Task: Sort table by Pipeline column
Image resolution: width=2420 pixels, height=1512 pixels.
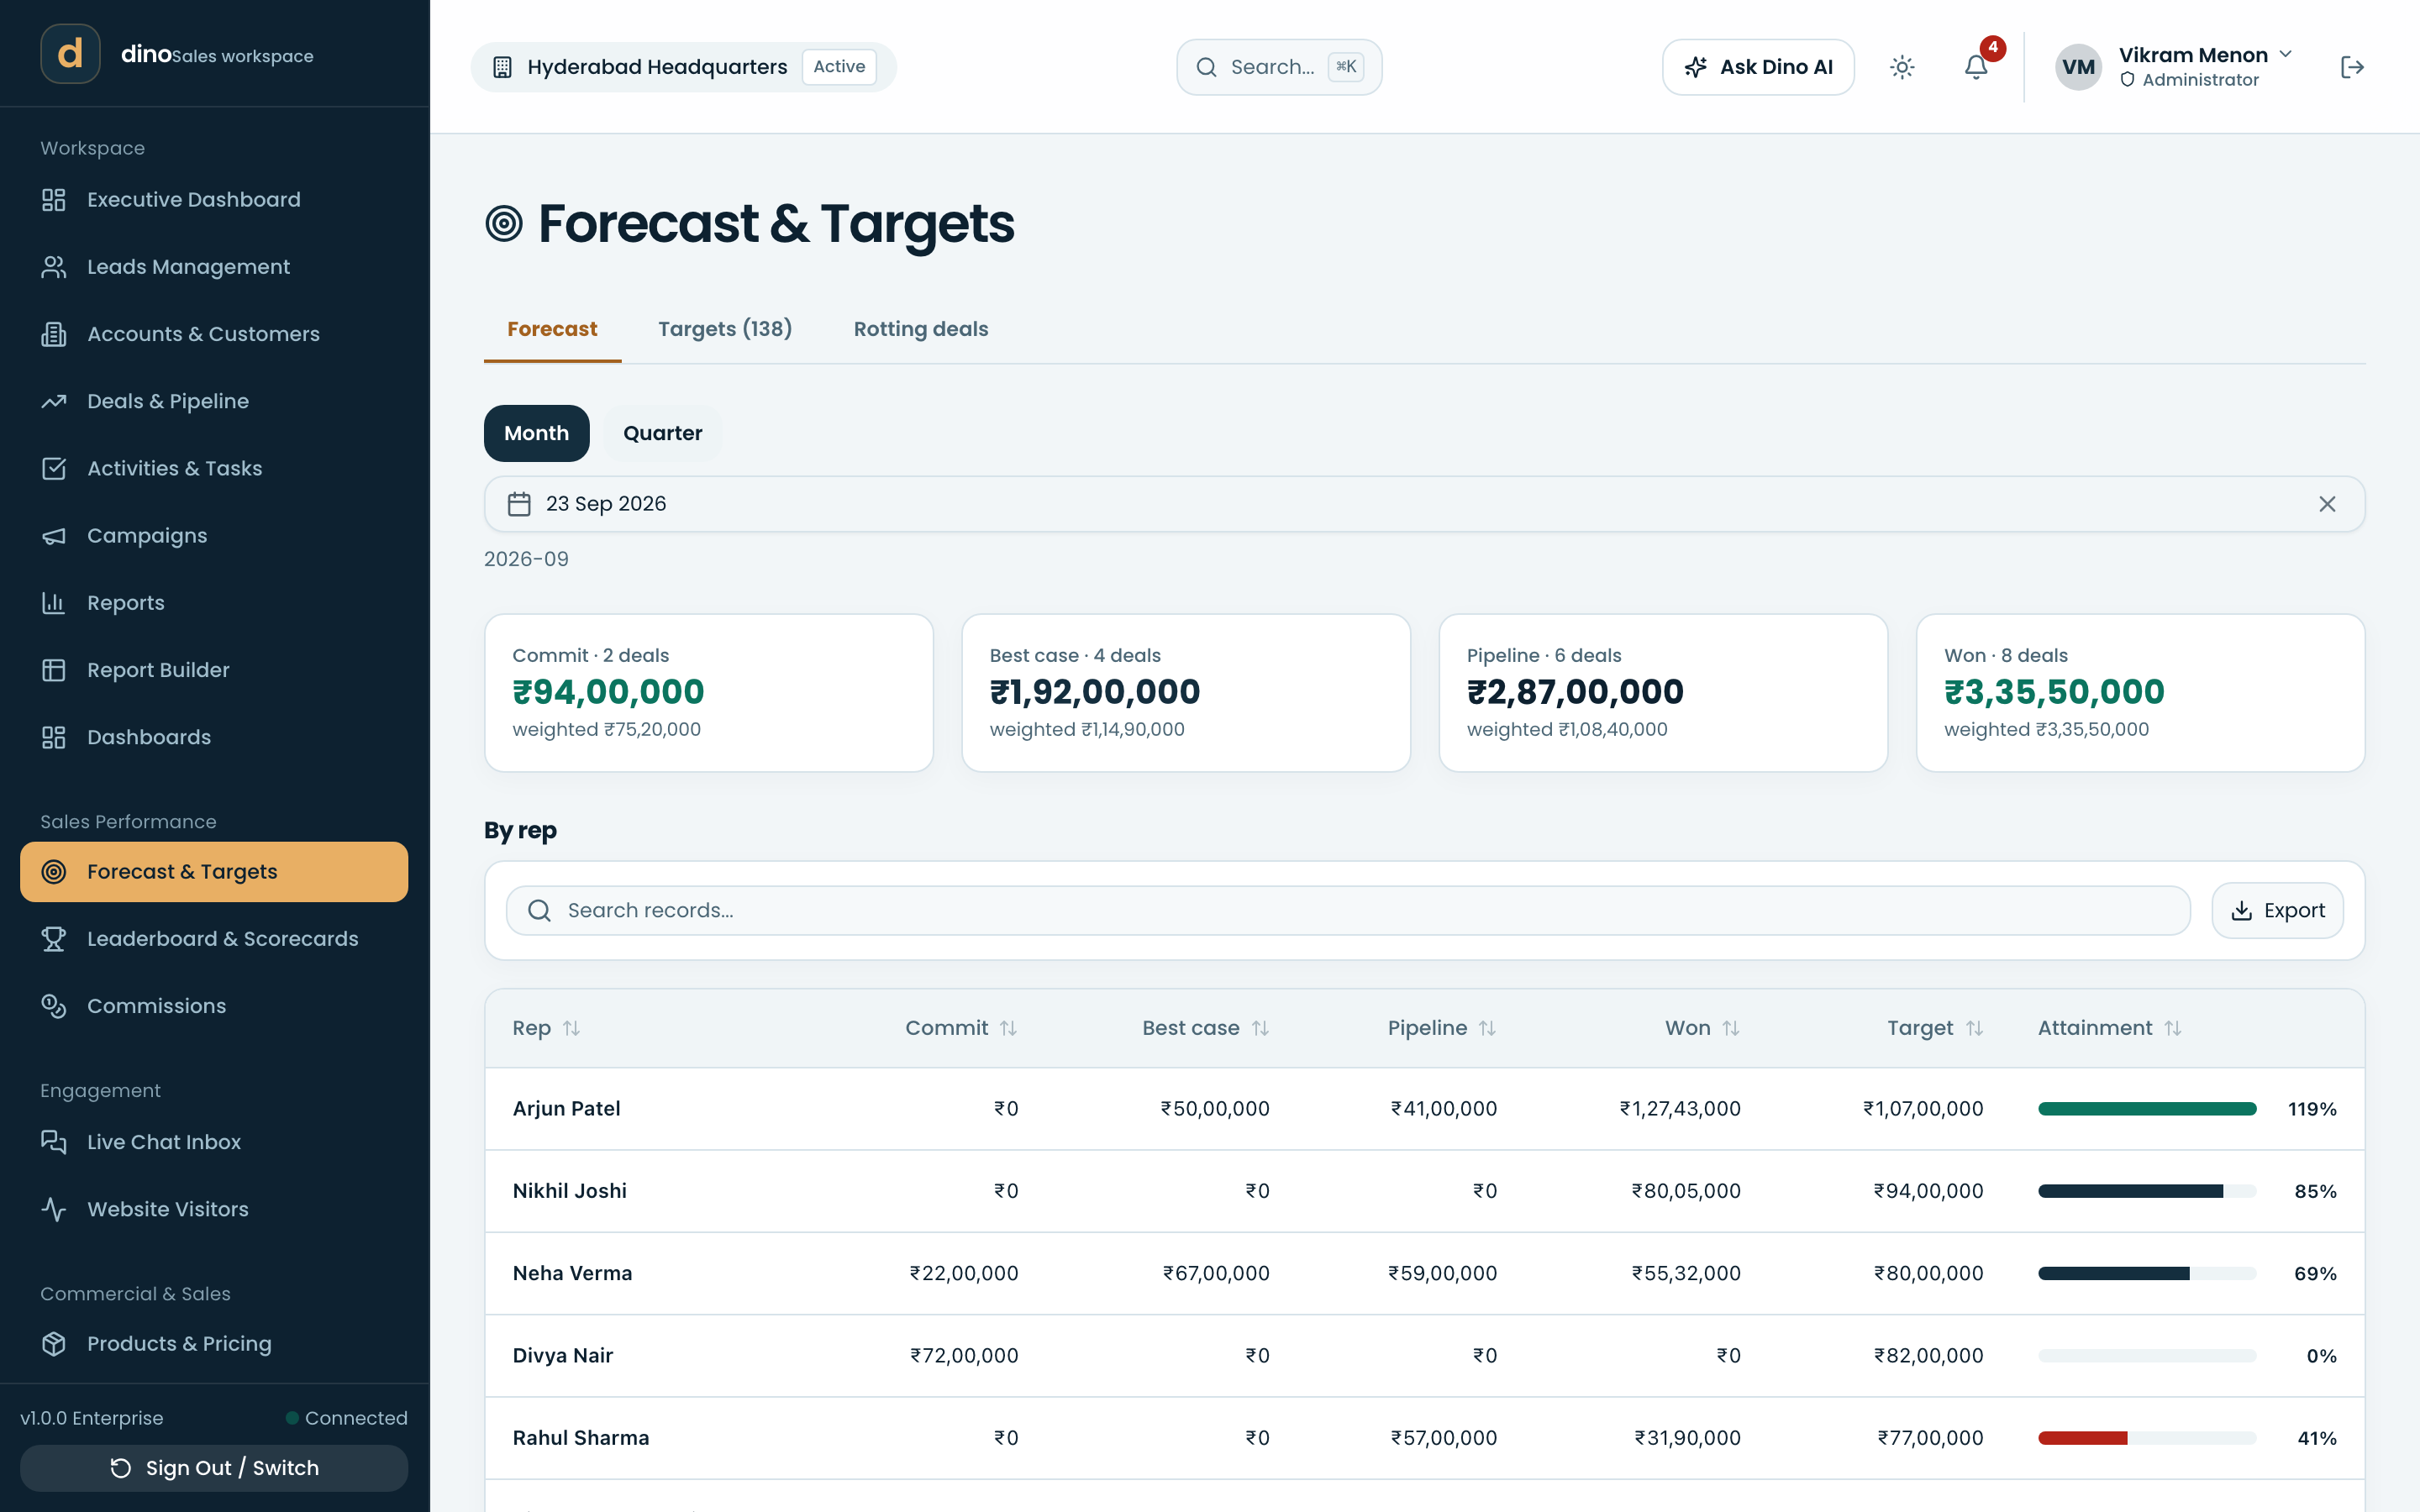Action: 1442,1028
